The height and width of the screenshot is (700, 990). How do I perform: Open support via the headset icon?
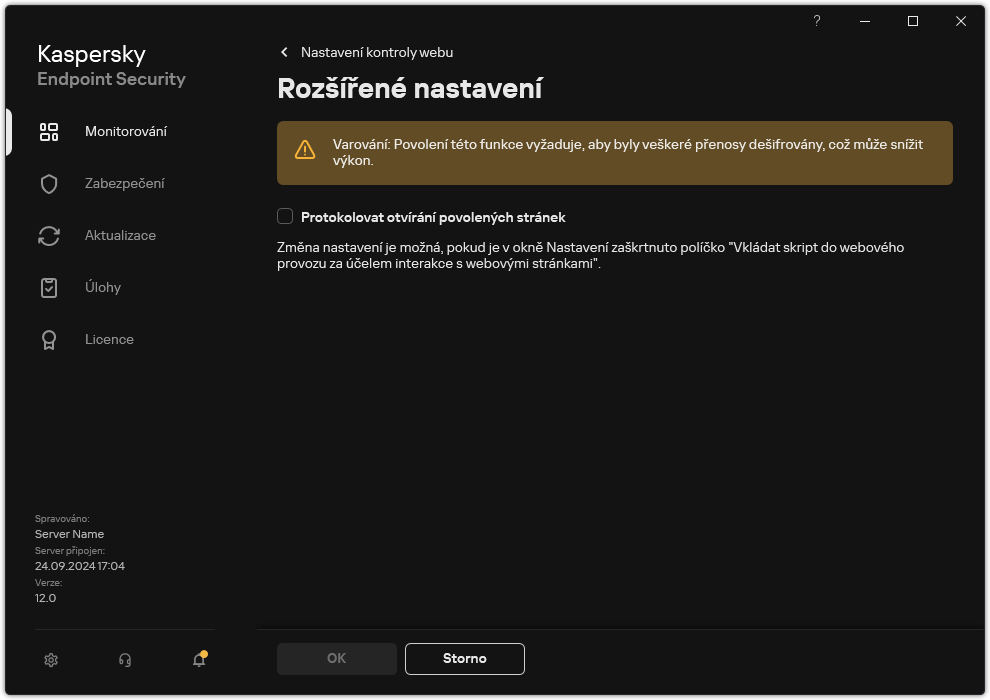124,660
